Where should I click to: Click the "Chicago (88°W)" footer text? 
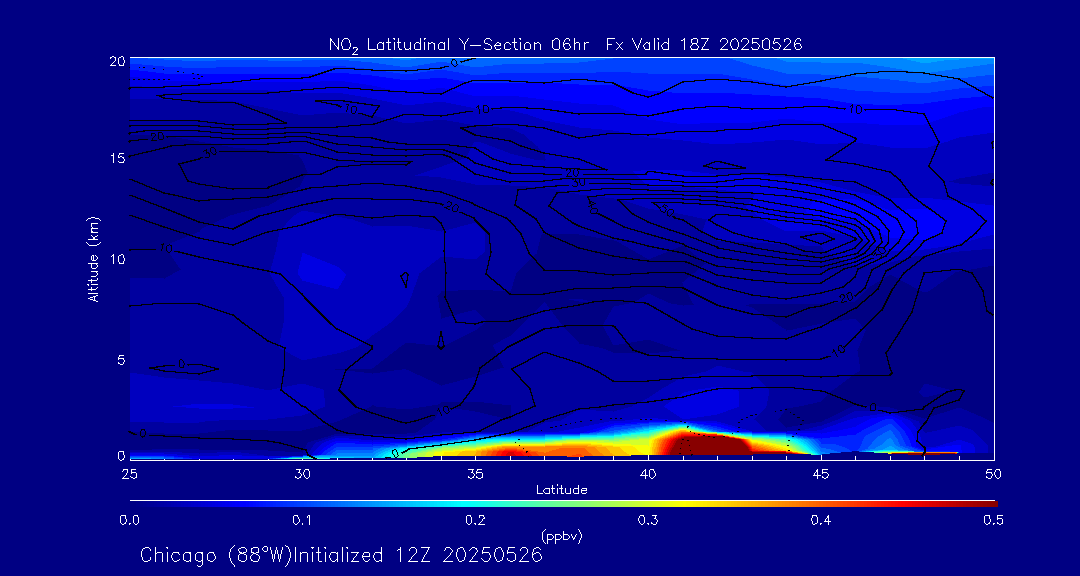point(216,555)
